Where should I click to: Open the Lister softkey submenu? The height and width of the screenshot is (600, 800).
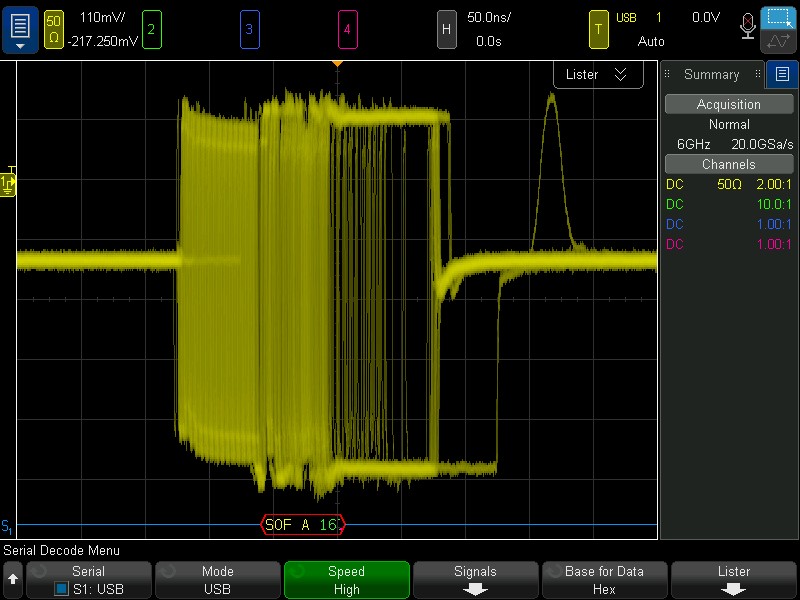[734, 580]
